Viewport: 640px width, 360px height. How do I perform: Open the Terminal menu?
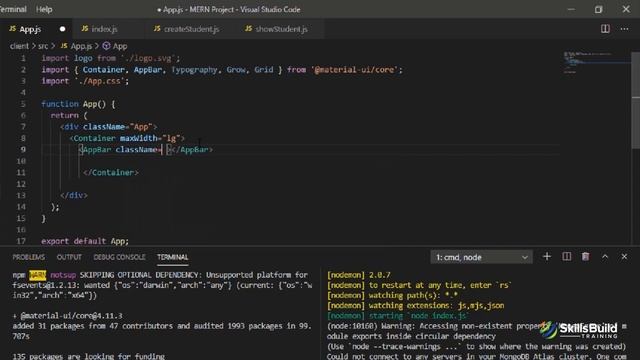12,9
